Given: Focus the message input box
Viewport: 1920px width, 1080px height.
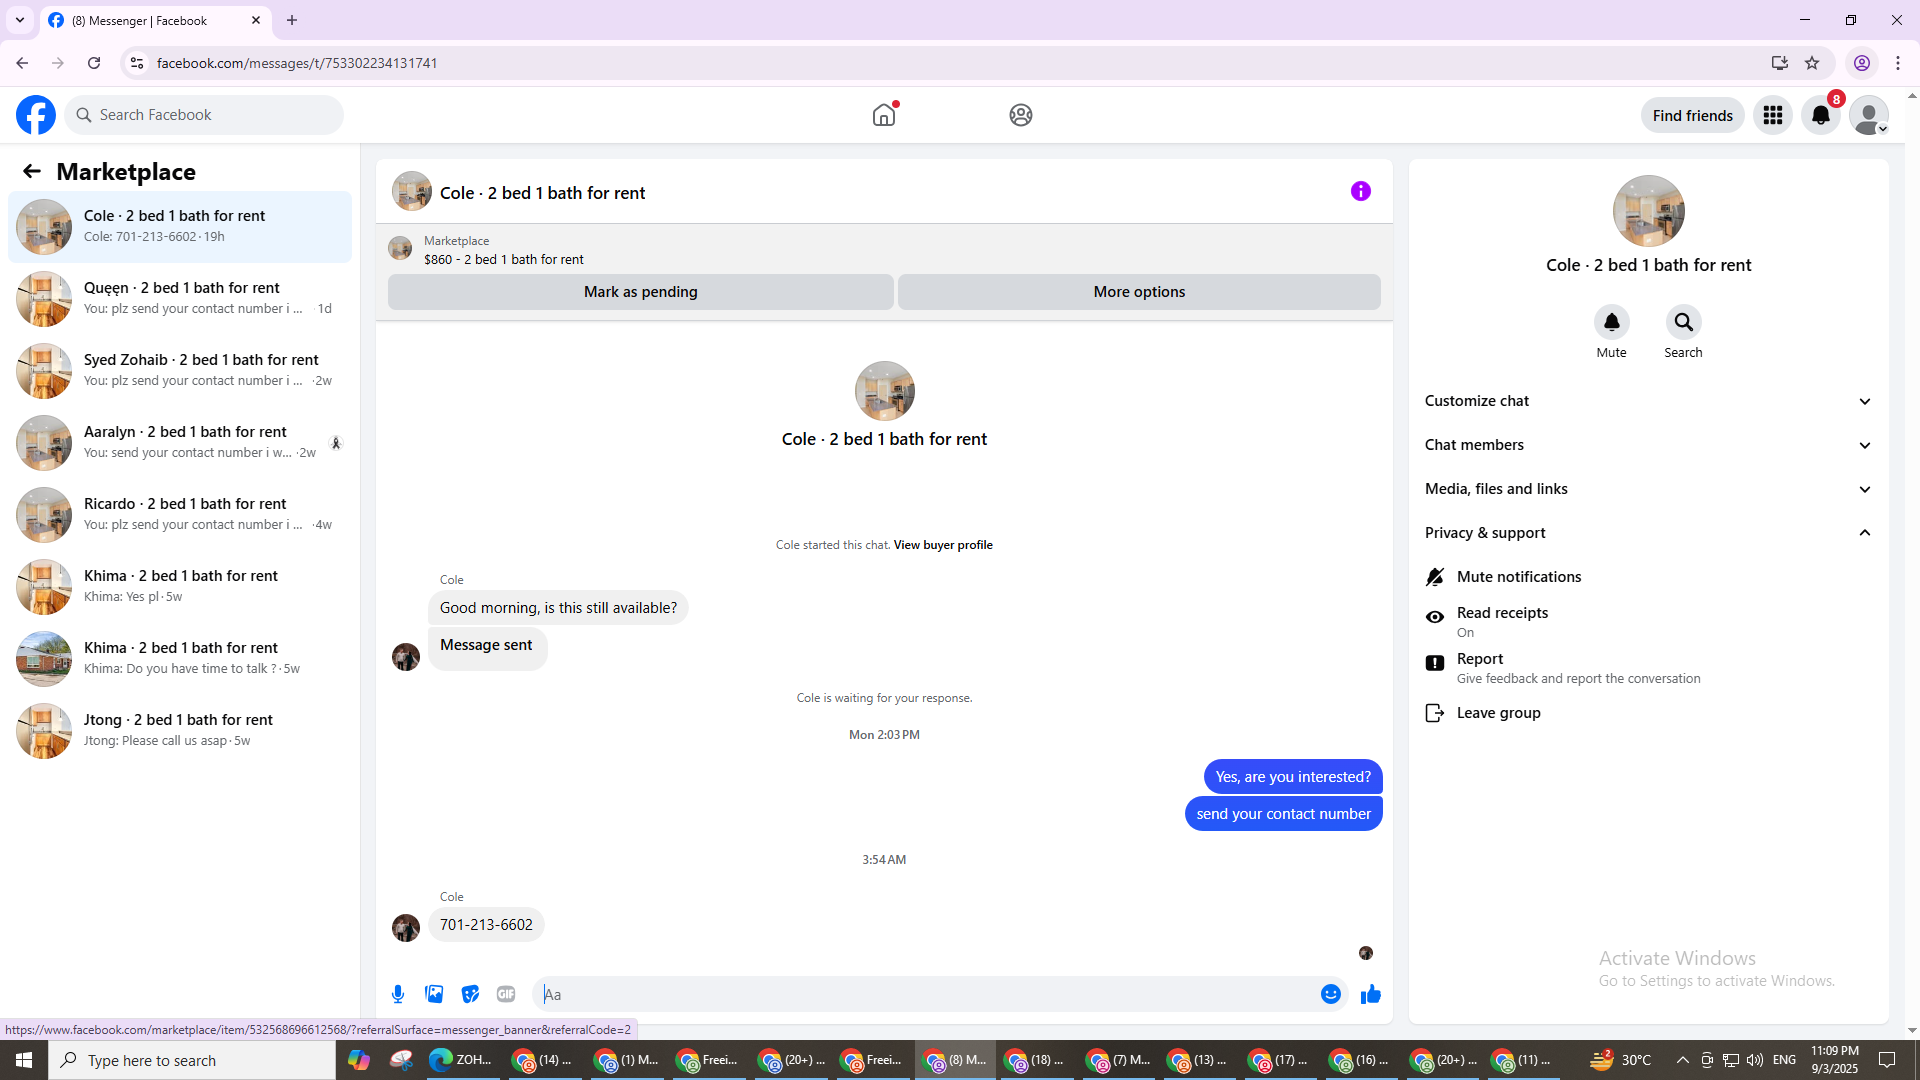Looking at the screenshot, I should [x=926, y=994].
